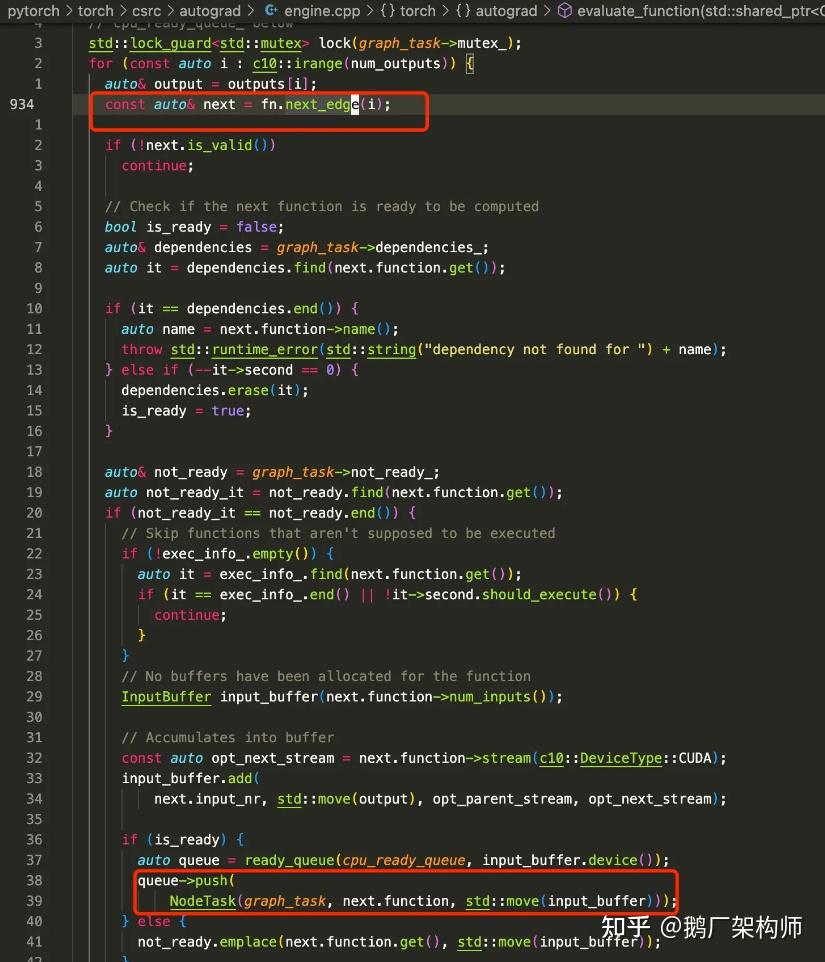Viewport: 825px width, 962px height.
Task: Click the chevron between pytorch and torch
Action: [x=69, y=10]
